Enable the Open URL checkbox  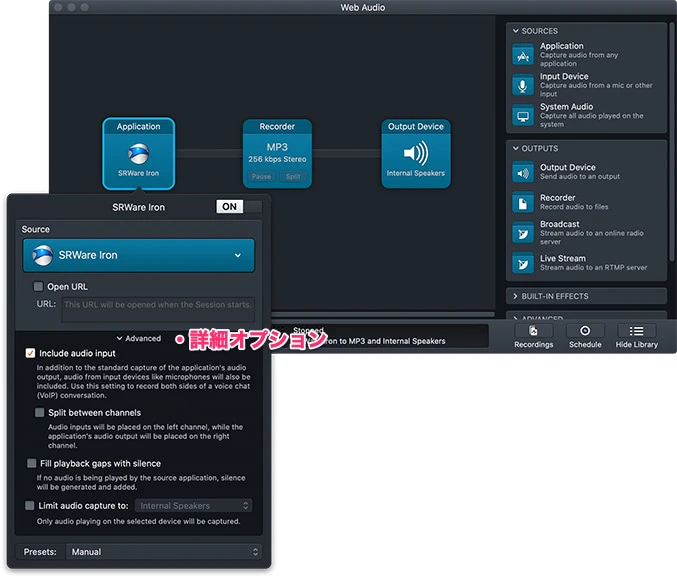click(x=39, y=287)
